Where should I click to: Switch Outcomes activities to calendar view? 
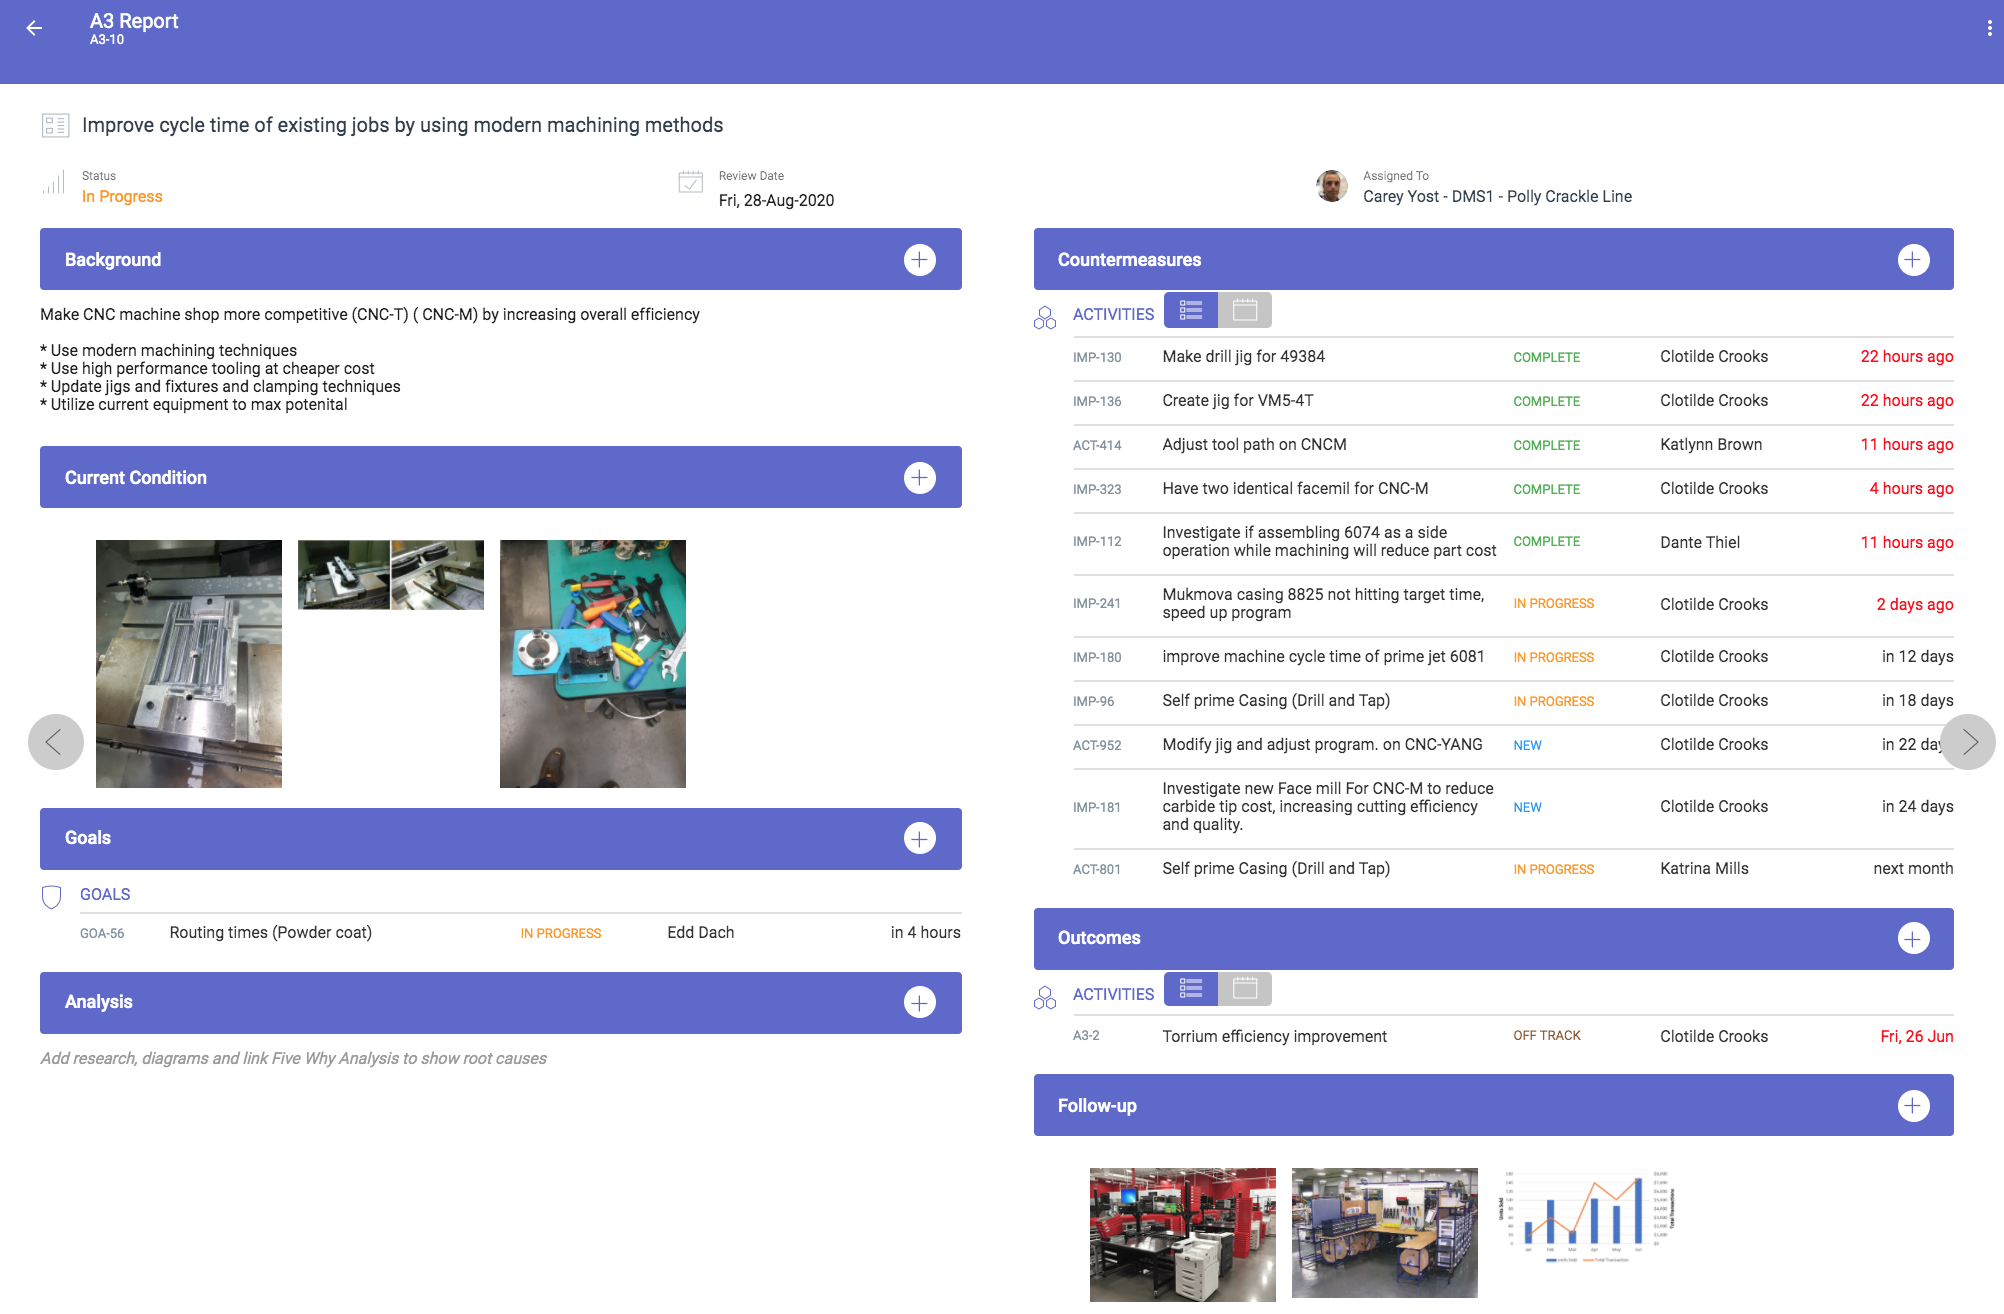[1245, 989]
